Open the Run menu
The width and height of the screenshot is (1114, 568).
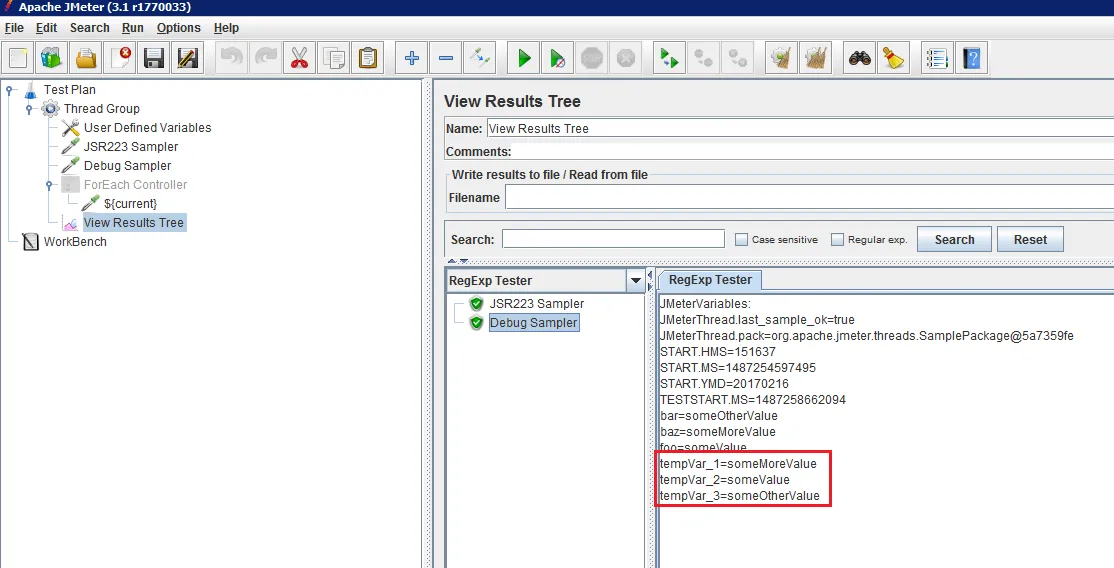coord(133,28)
